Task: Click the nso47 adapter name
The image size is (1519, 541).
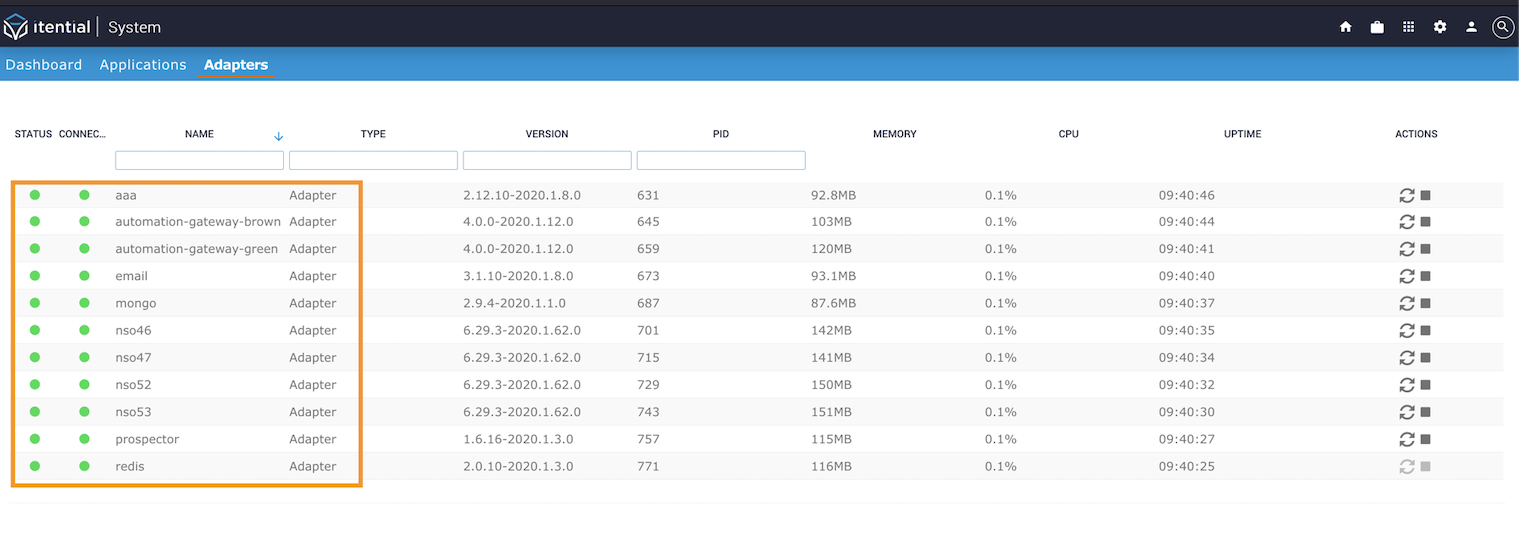Action: pos(133,357)
